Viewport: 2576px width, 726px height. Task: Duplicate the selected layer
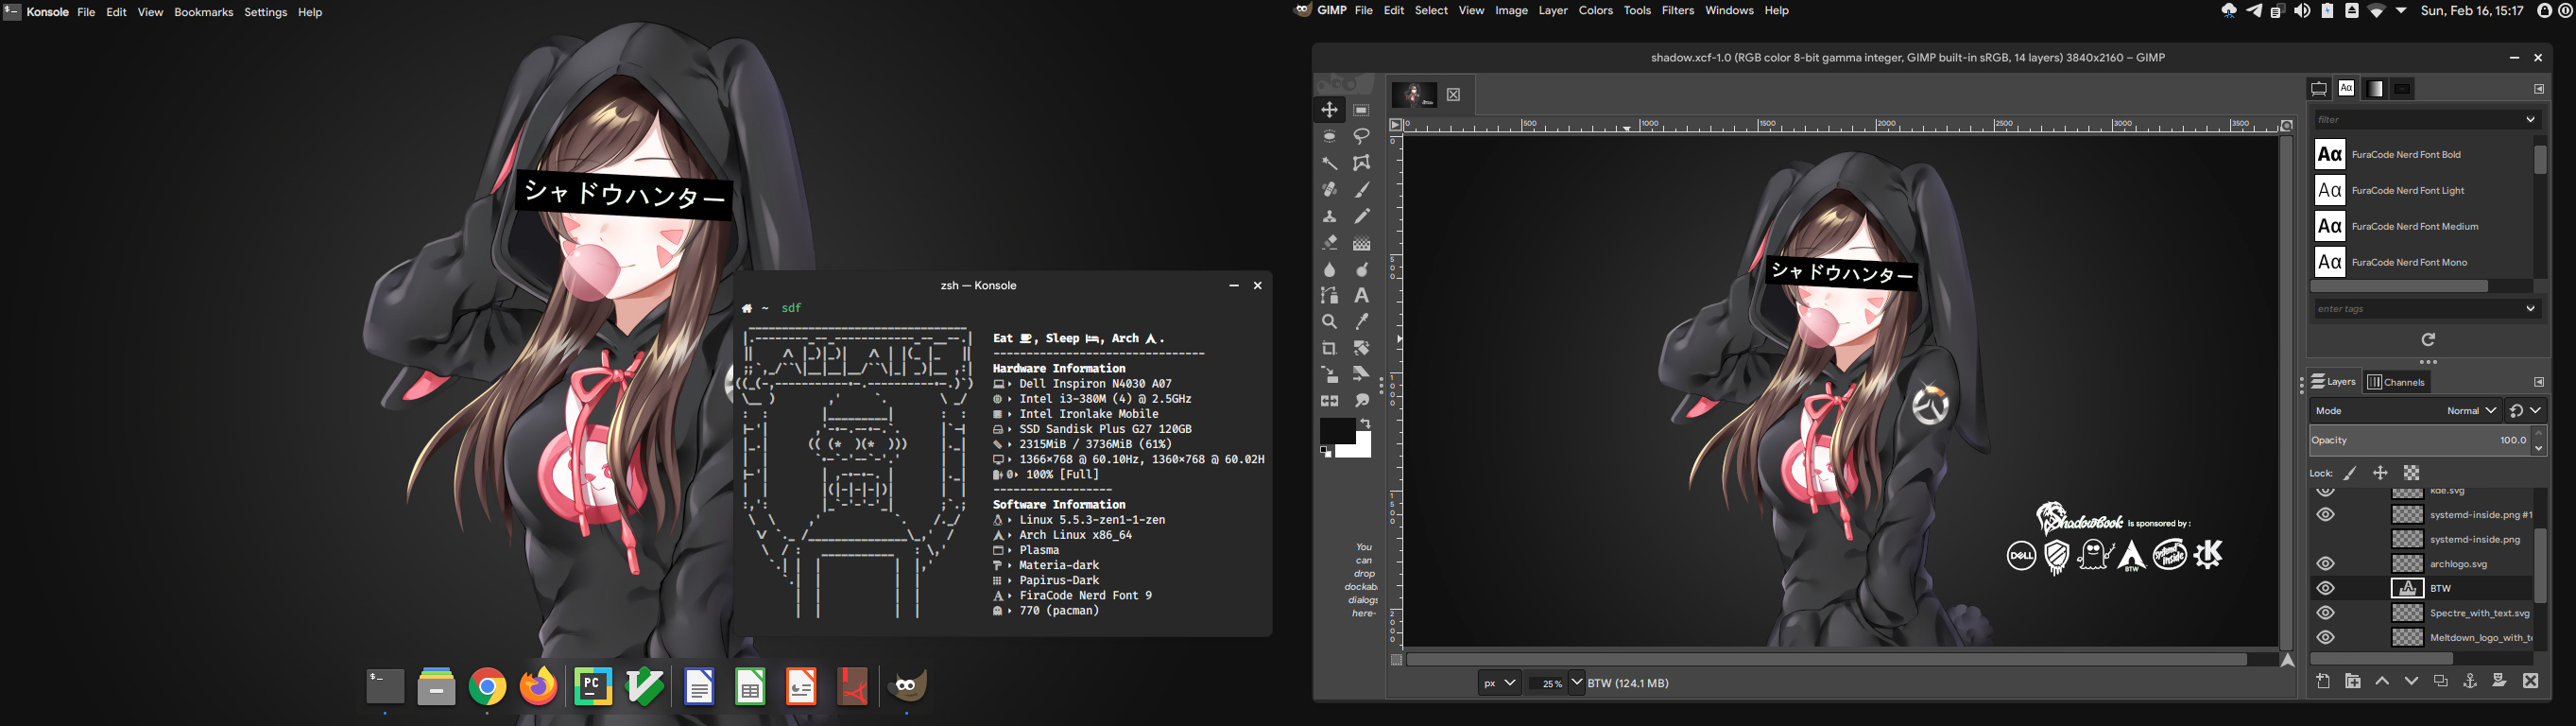click(2441, 681)
